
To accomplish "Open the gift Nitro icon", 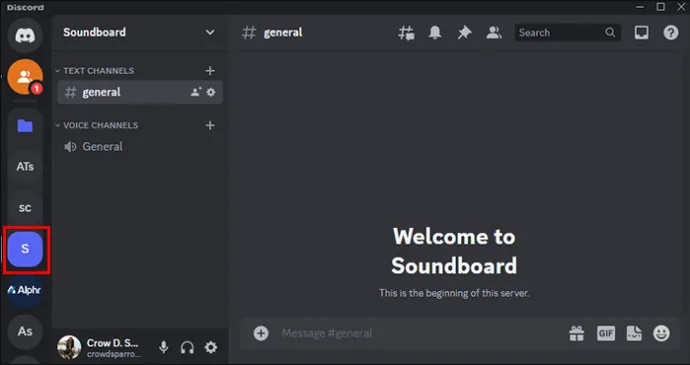I will pyautogui.click(x=576, y=333).
